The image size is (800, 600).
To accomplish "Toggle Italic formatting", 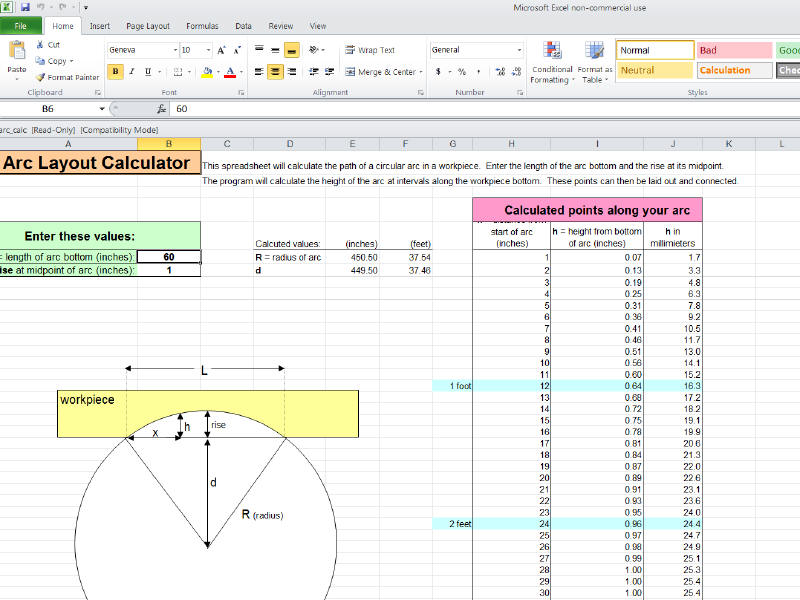I will coord(132,72).
